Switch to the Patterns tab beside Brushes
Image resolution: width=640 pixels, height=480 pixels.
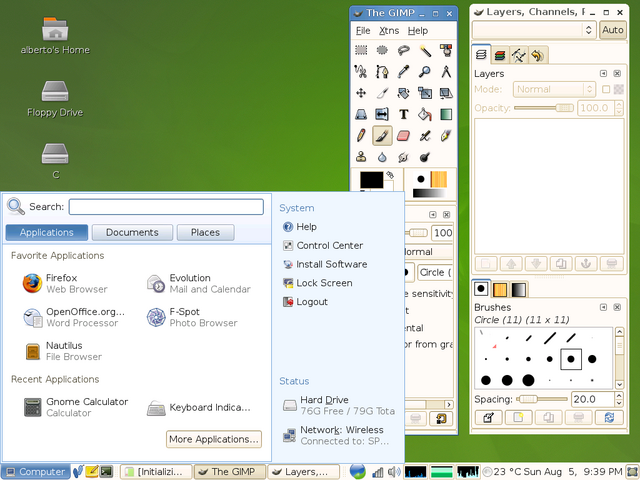point(500,289)
